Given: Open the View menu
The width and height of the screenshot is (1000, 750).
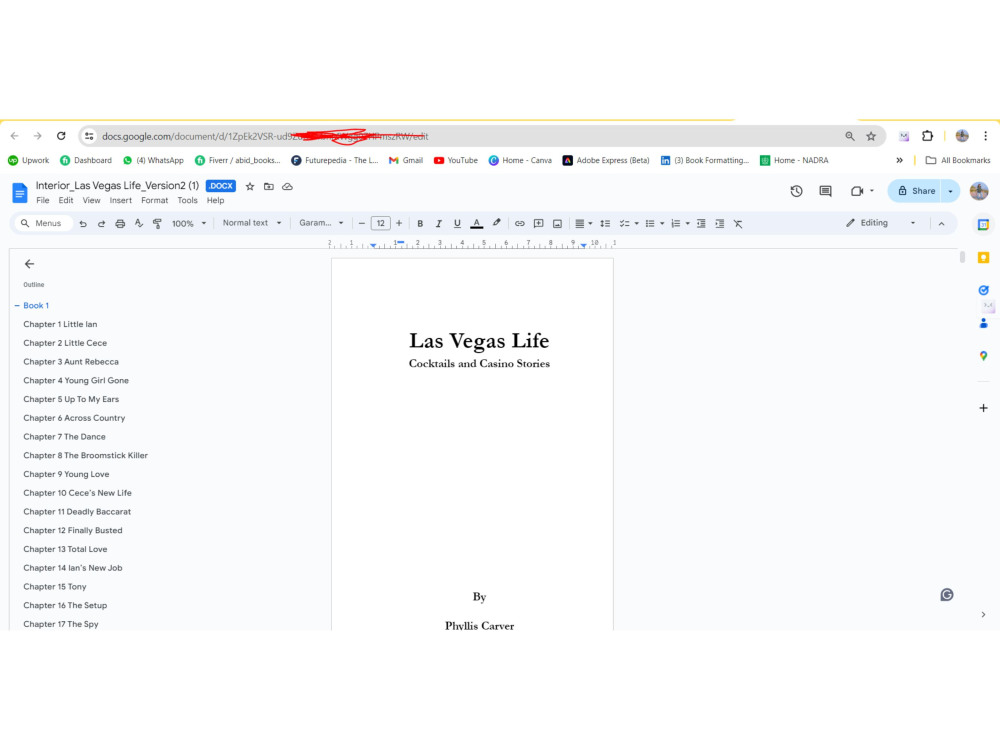Looking at the screenshot, I should [91, 200].
